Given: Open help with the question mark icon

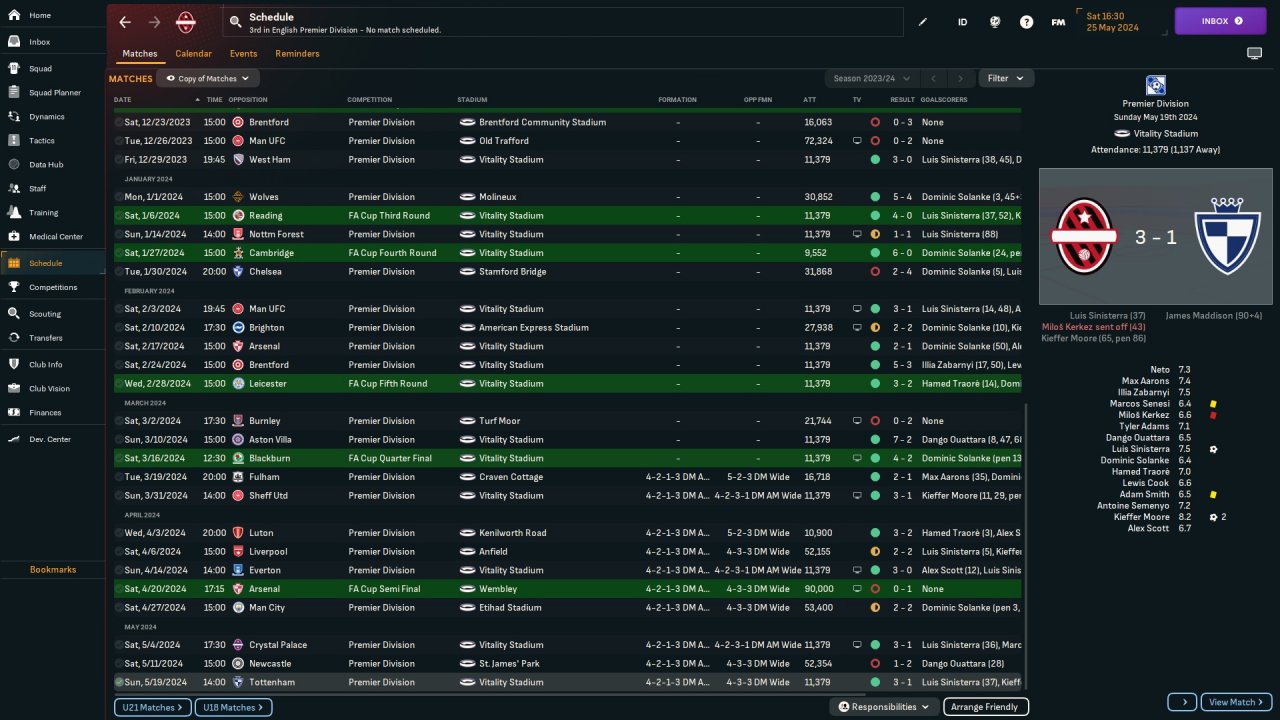Looking at the screenshot, I should (x=1026, y=22).
